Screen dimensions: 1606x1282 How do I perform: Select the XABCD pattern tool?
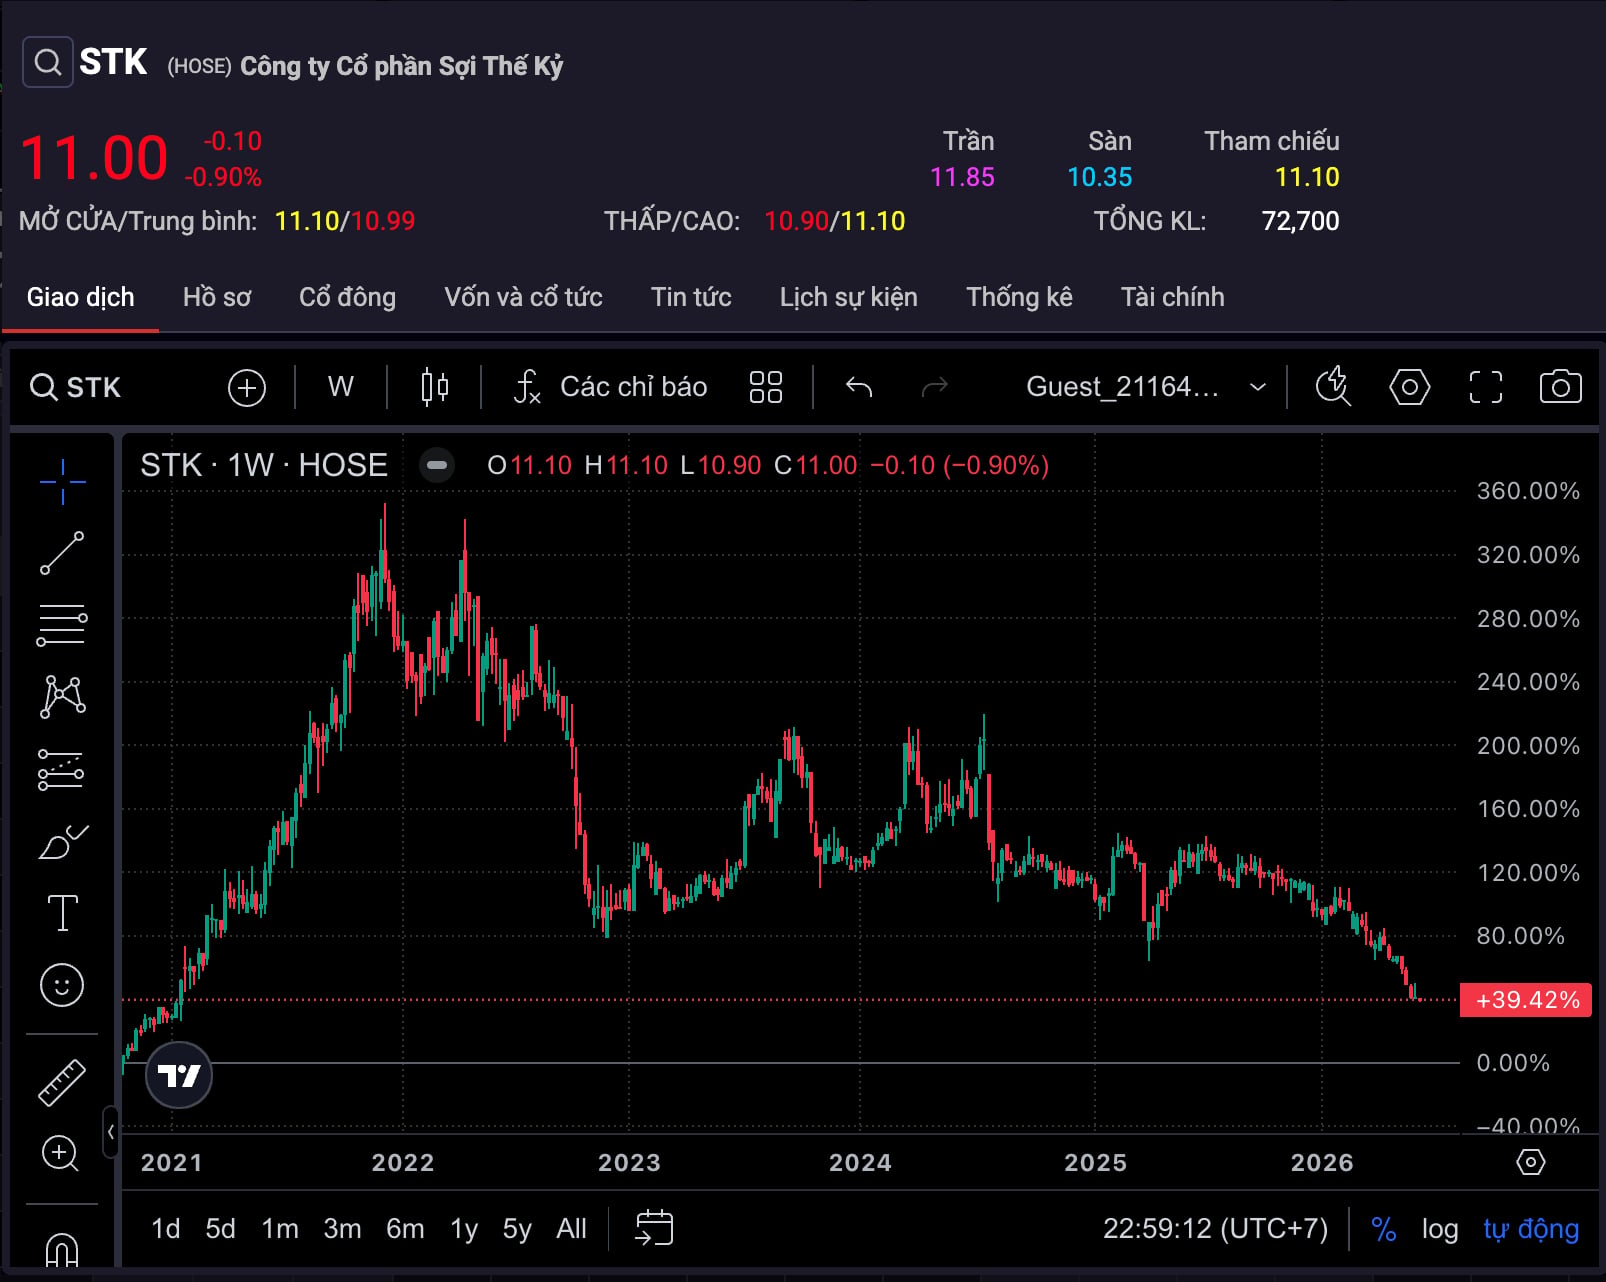(62, 697)
